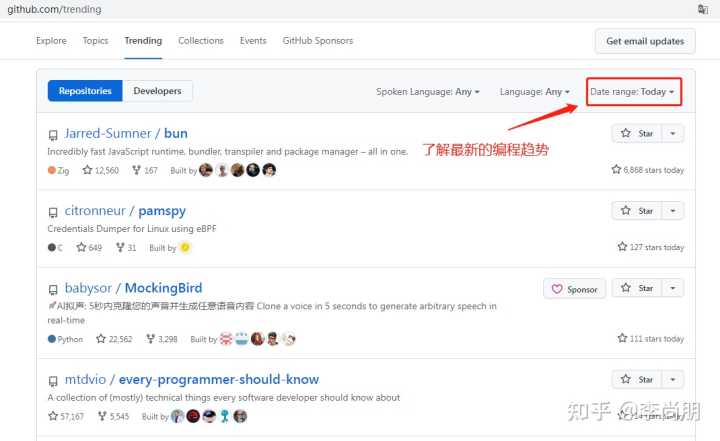Open the Language: Any dropdown

coord(534,92)
